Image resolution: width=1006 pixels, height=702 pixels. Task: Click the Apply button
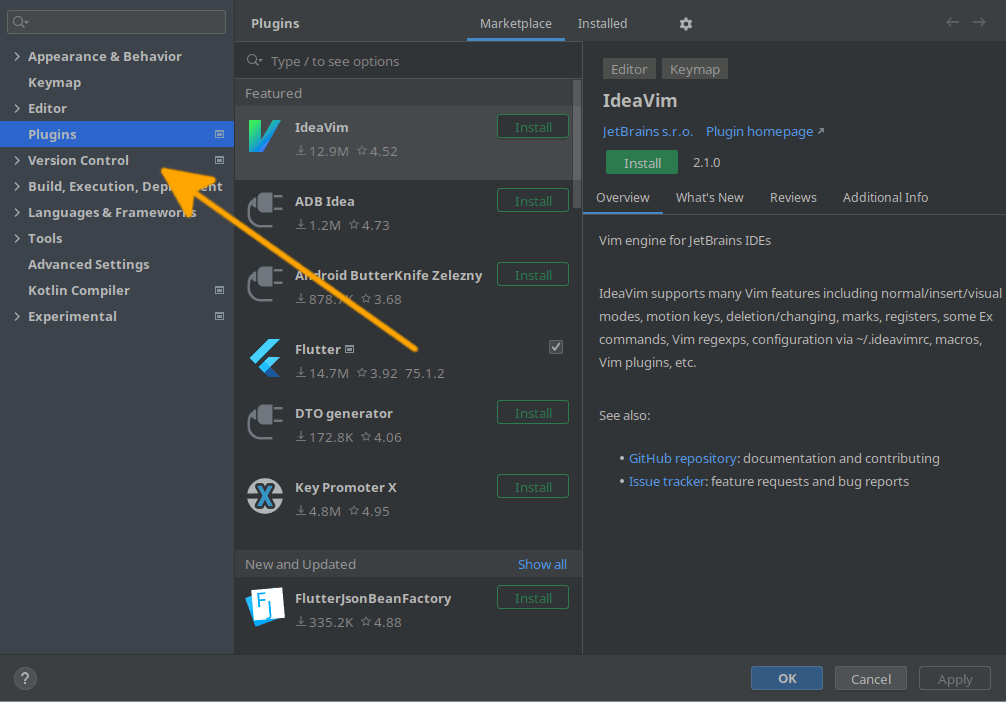point(955,678)
